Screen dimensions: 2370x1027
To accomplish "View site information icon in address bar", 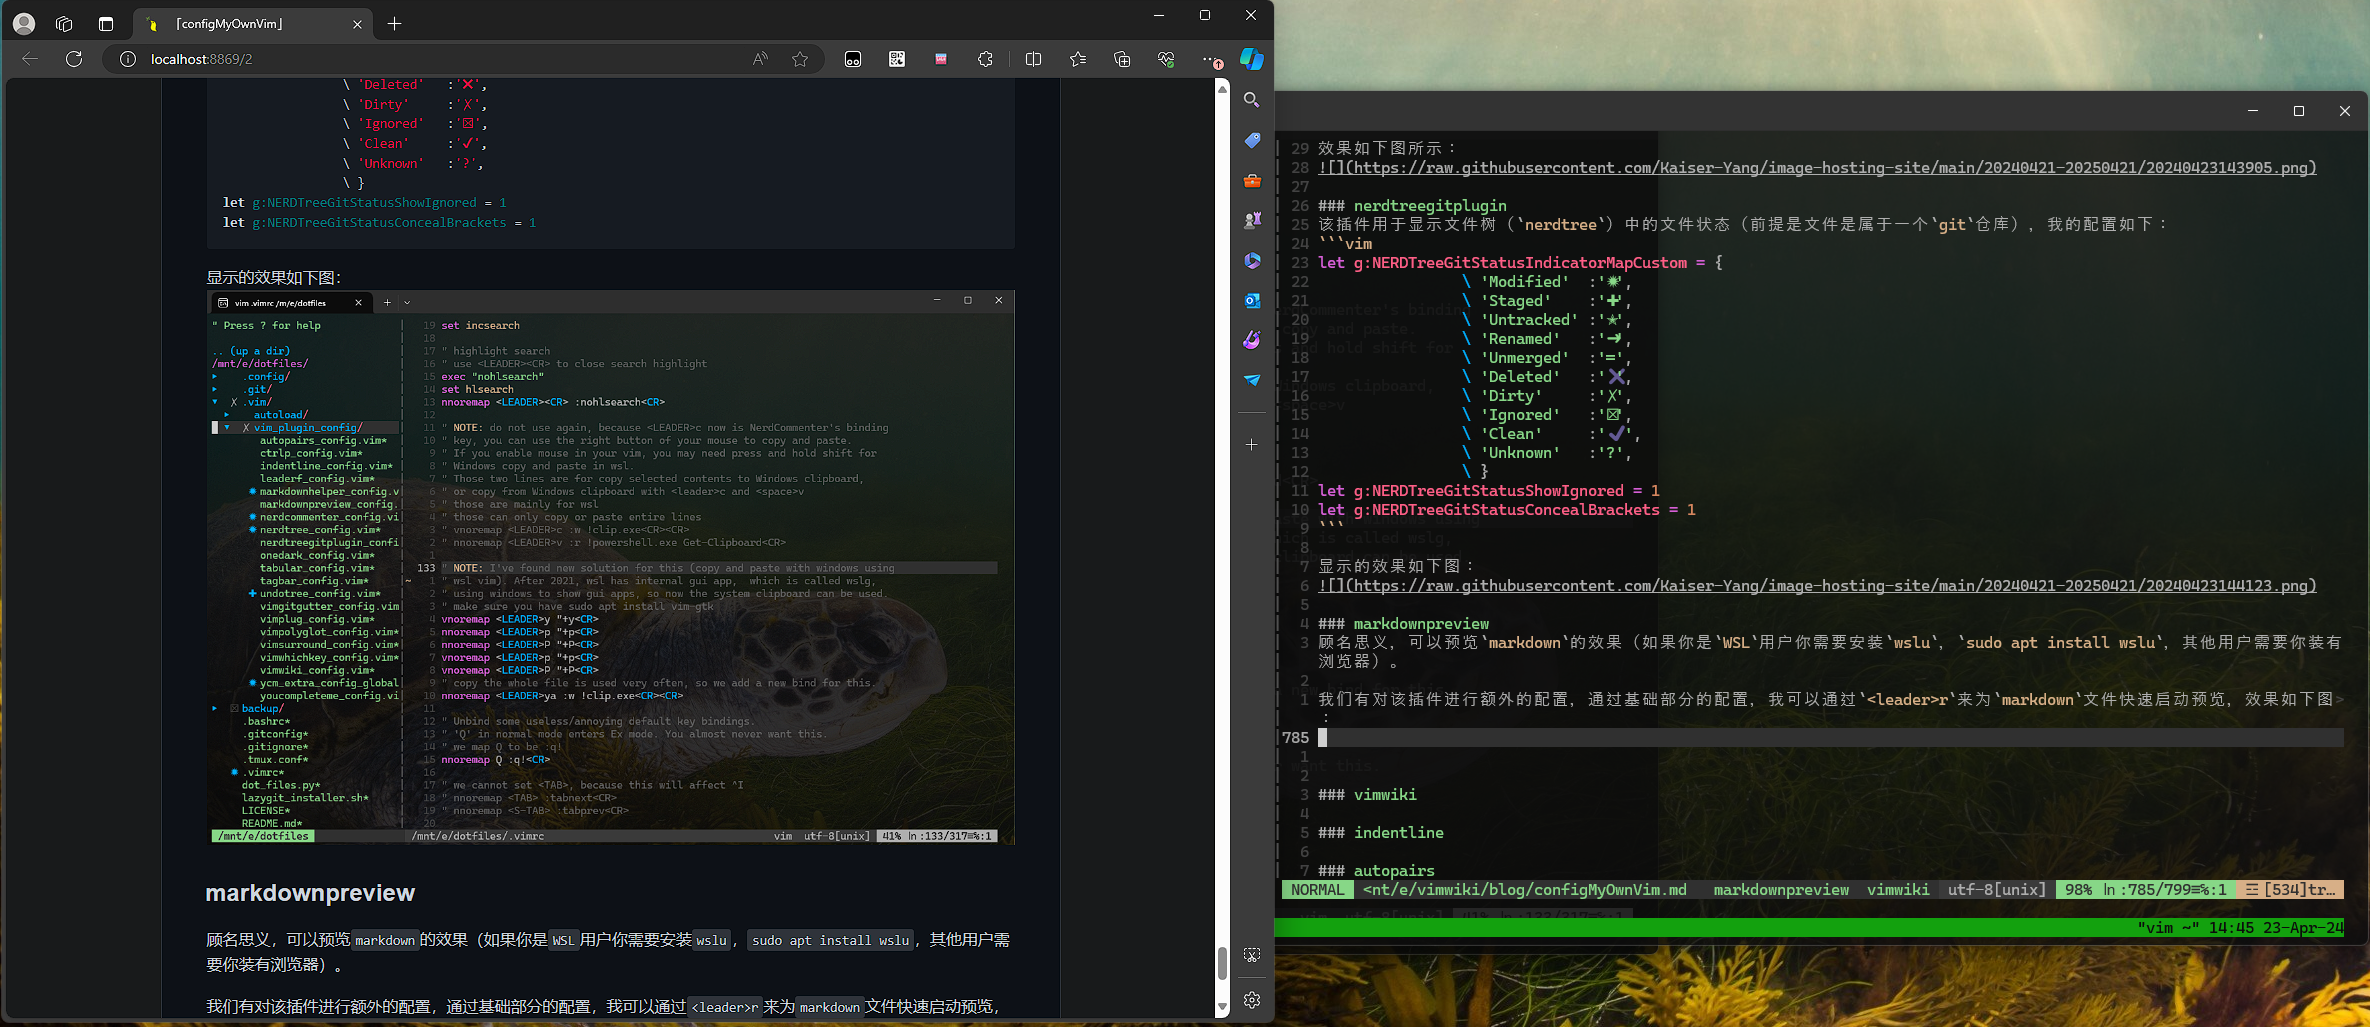I will click(128, 59).
